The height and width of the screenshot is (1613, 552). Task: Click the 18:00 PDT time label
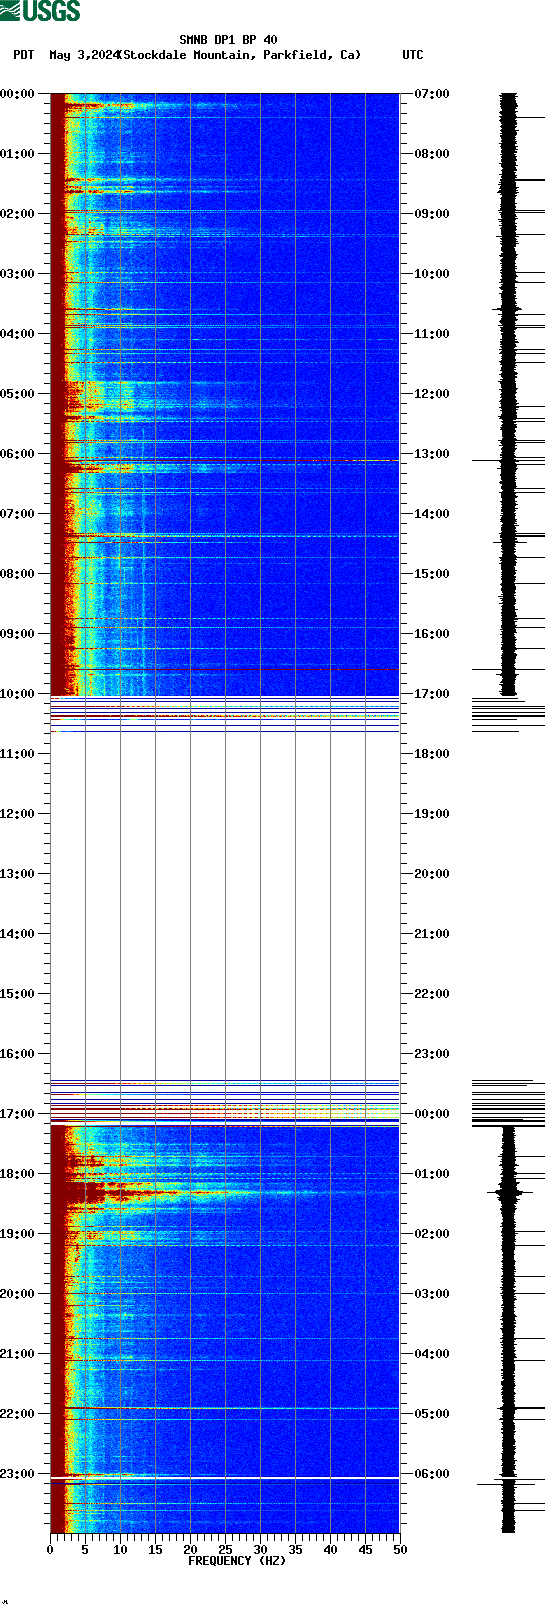pos(17,1174)
